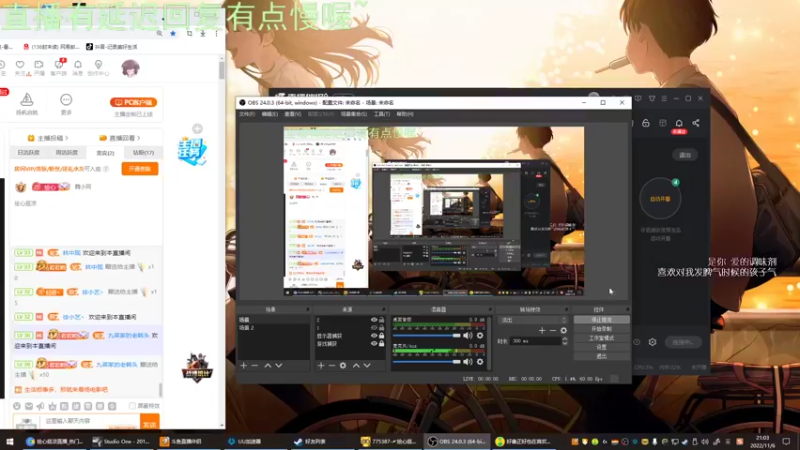Open 文件 menu in OBS

click(x=247, y=114)
